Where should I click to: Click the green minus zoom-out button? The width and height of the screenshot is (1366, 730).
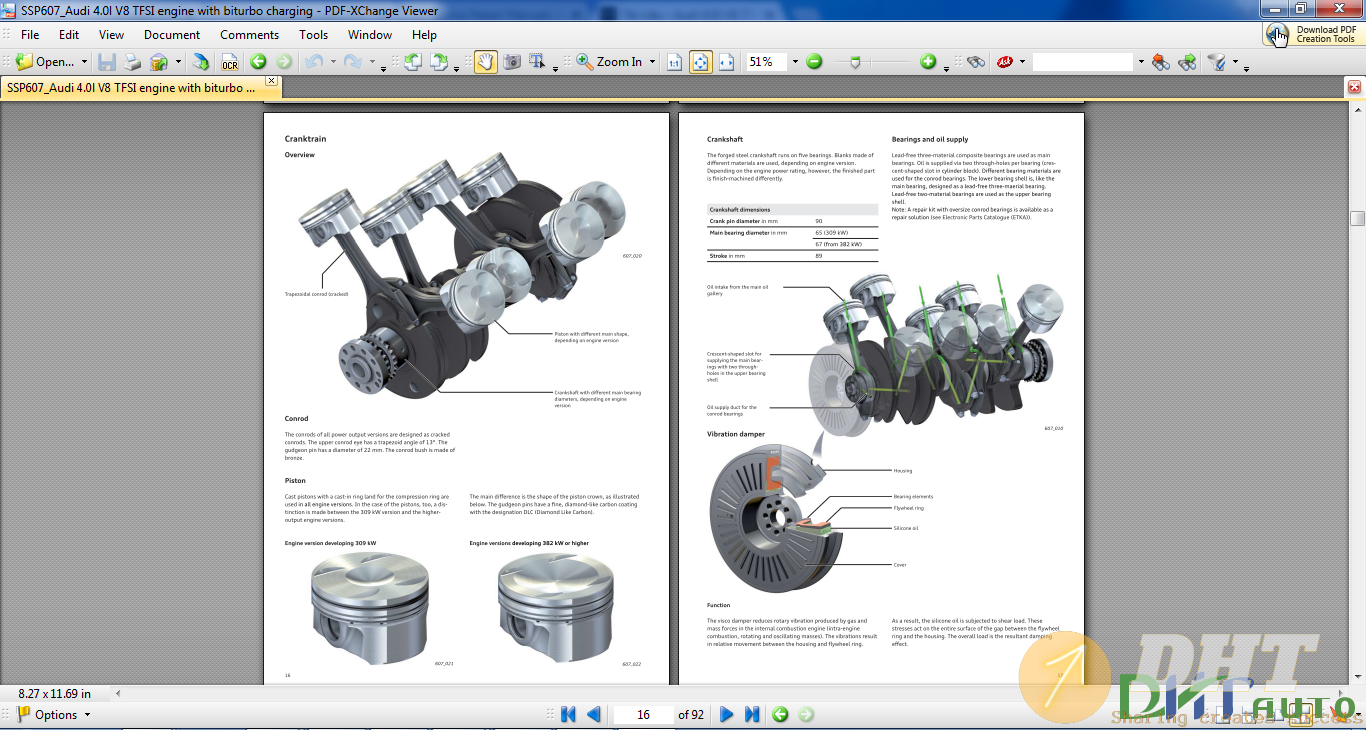[814, 62]
